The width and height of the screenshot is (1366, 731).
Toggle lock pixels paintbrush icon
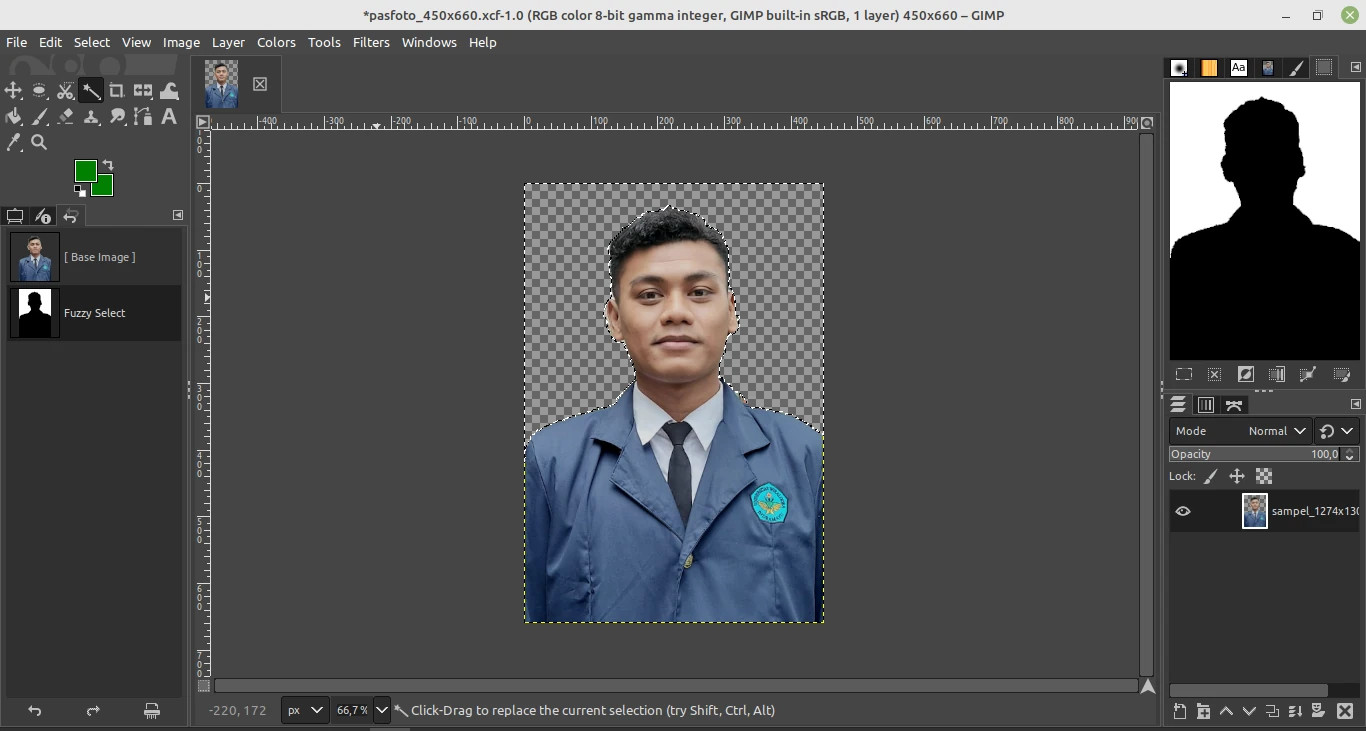[x=1210, y=477]
